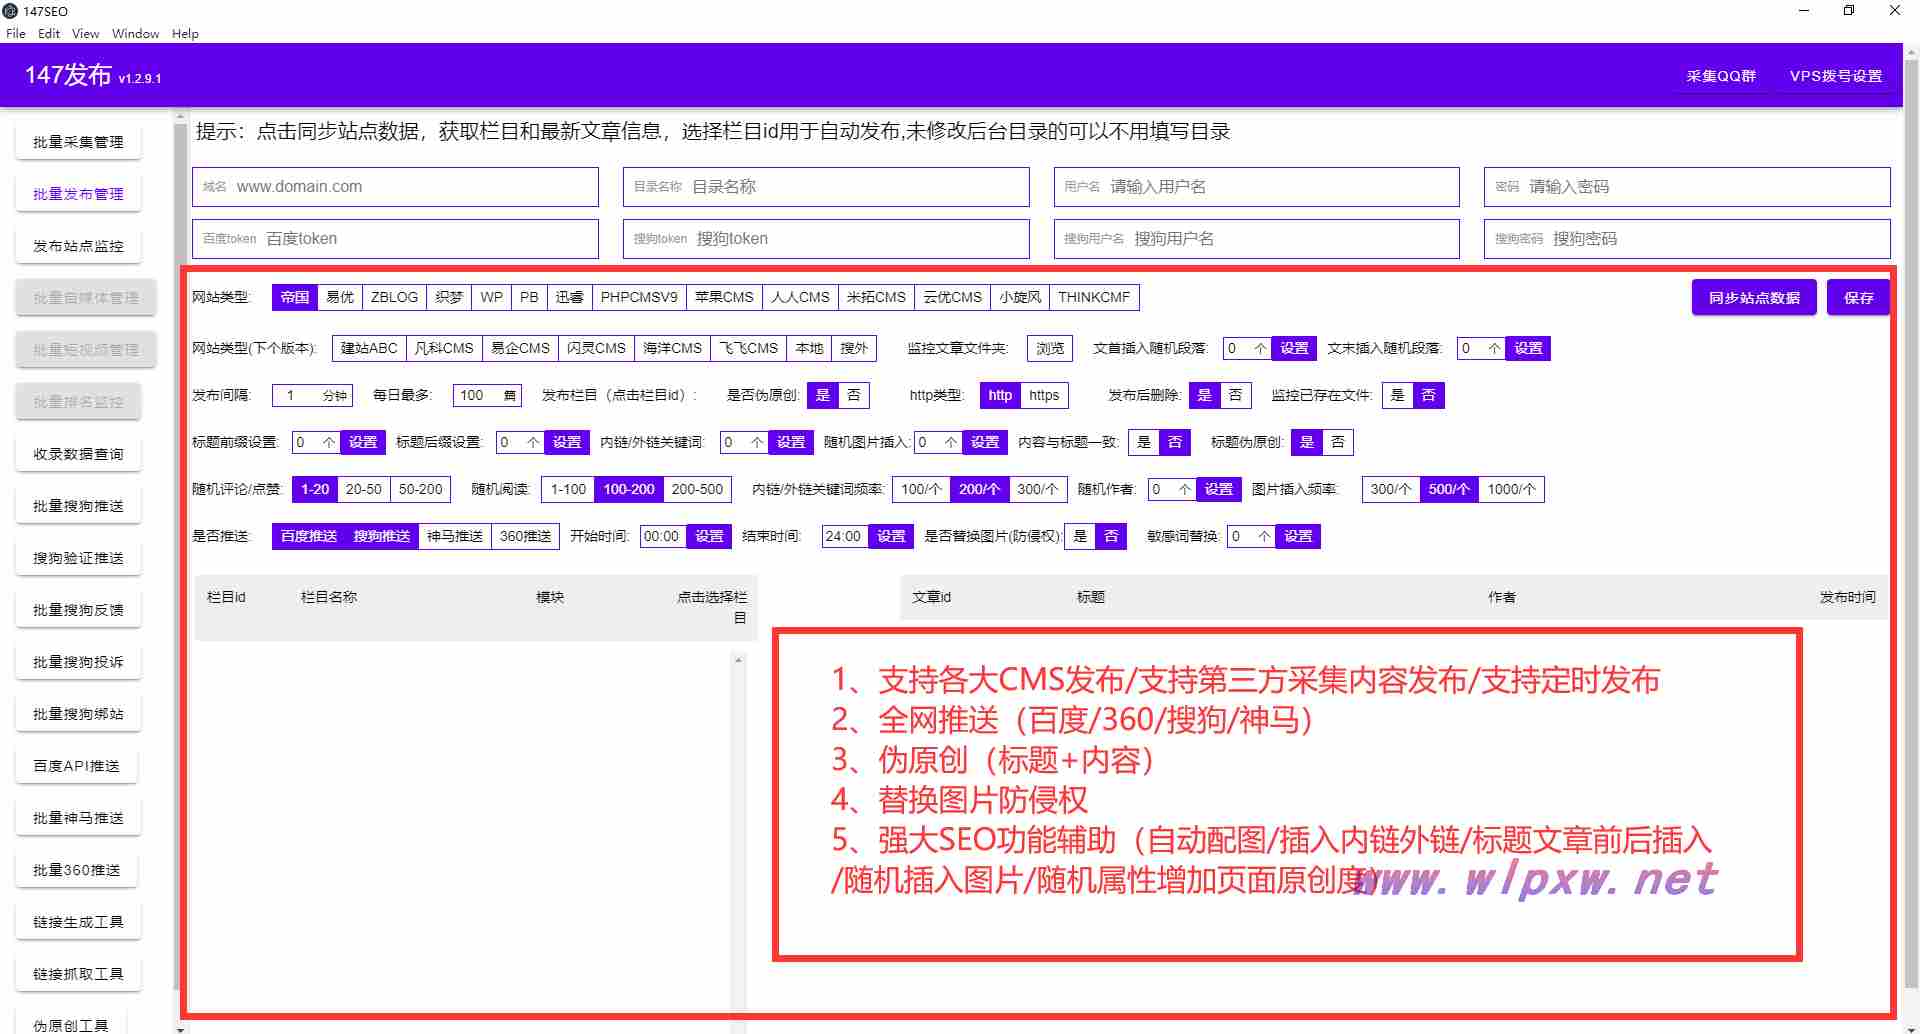This screenshot has width=1920, height=1034.
Task: Open the File menu
Action: click(16, 33)
